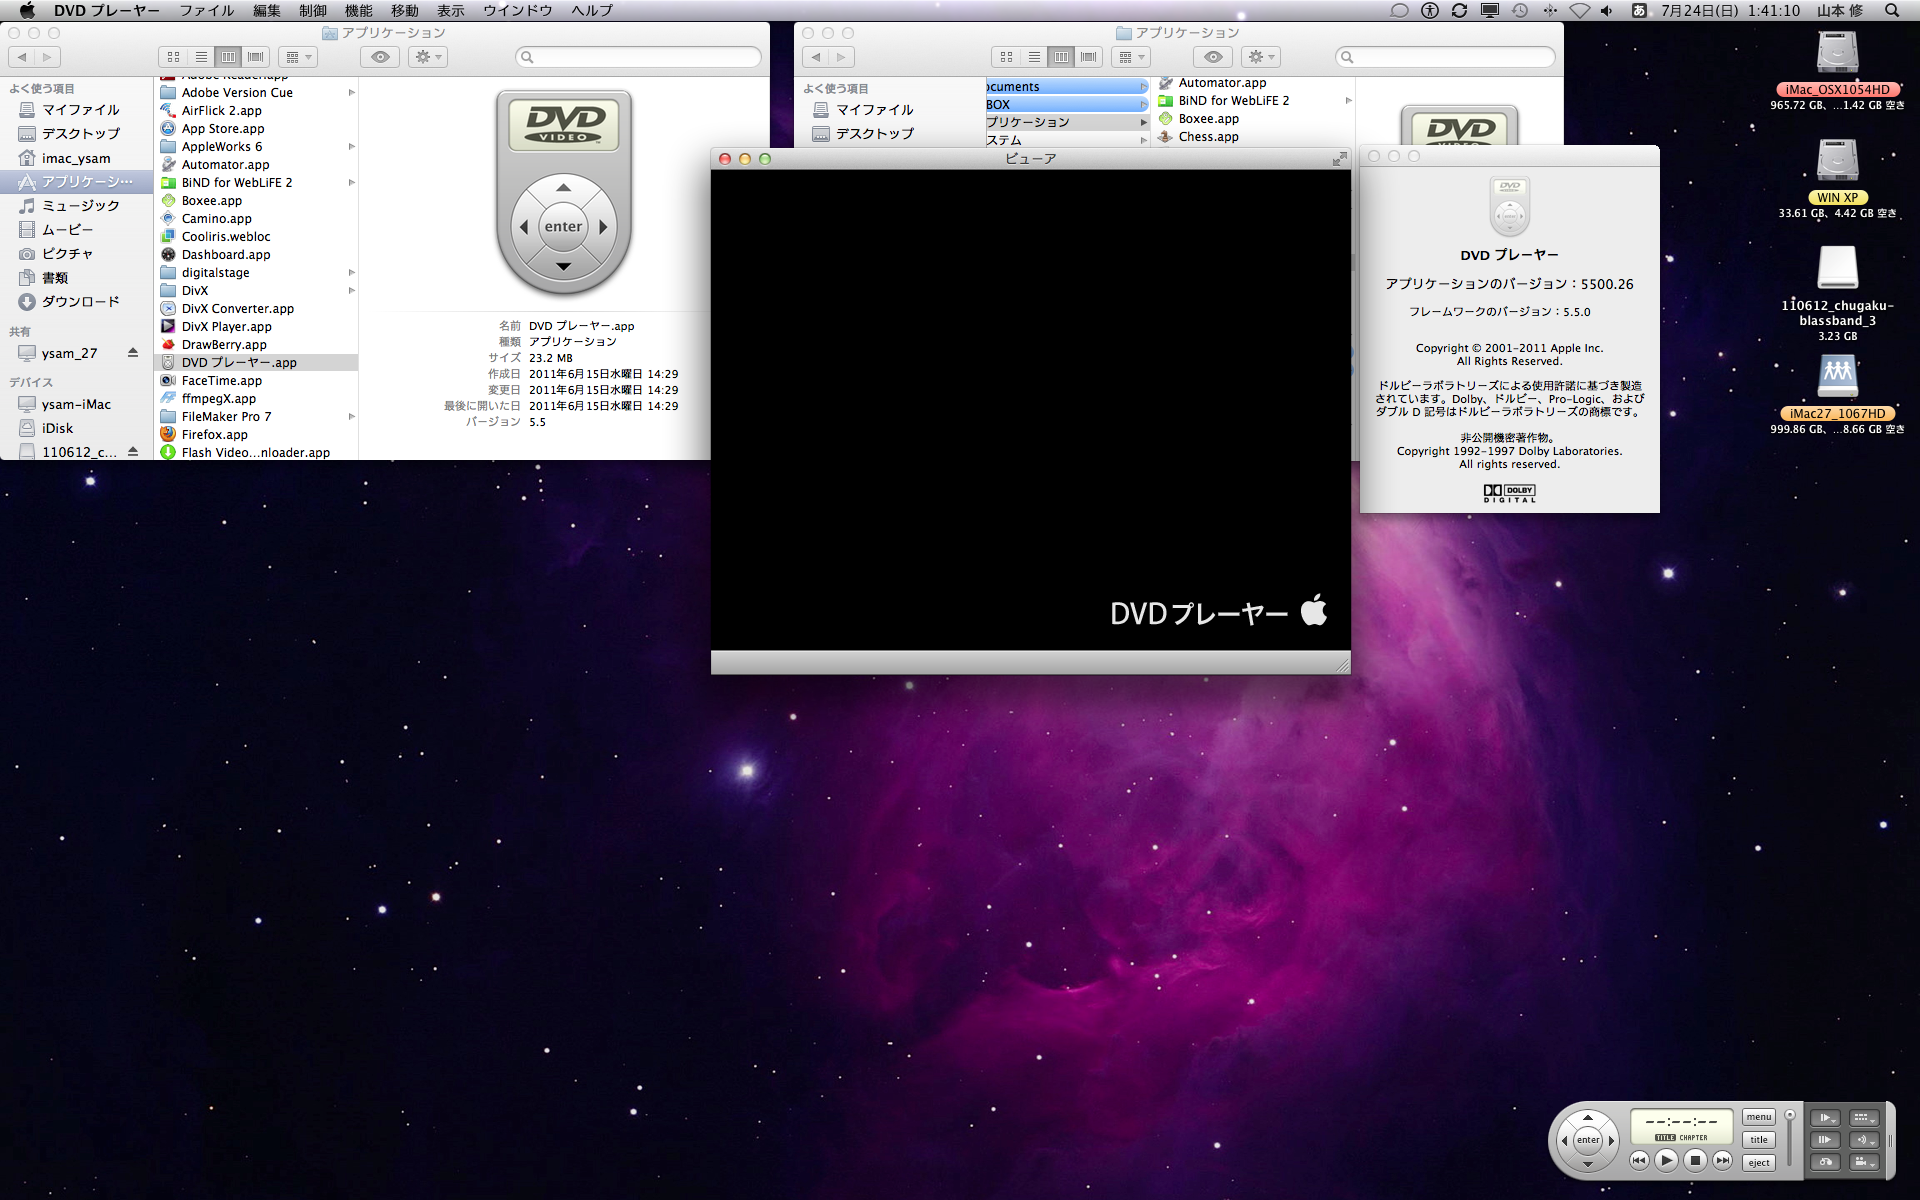The image size is (1920, 1200).
Task: Skip to previous chapter on the controller
Action: coord(1639,1160)
